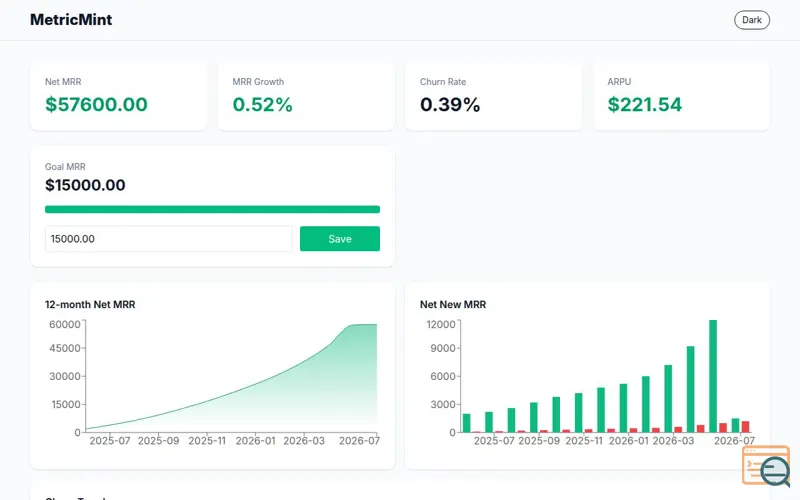Click the 2026-01 label under Net MRR chart
Viewport: 800px width, 500px height.
pyautogui.click(x=255, y=441)
